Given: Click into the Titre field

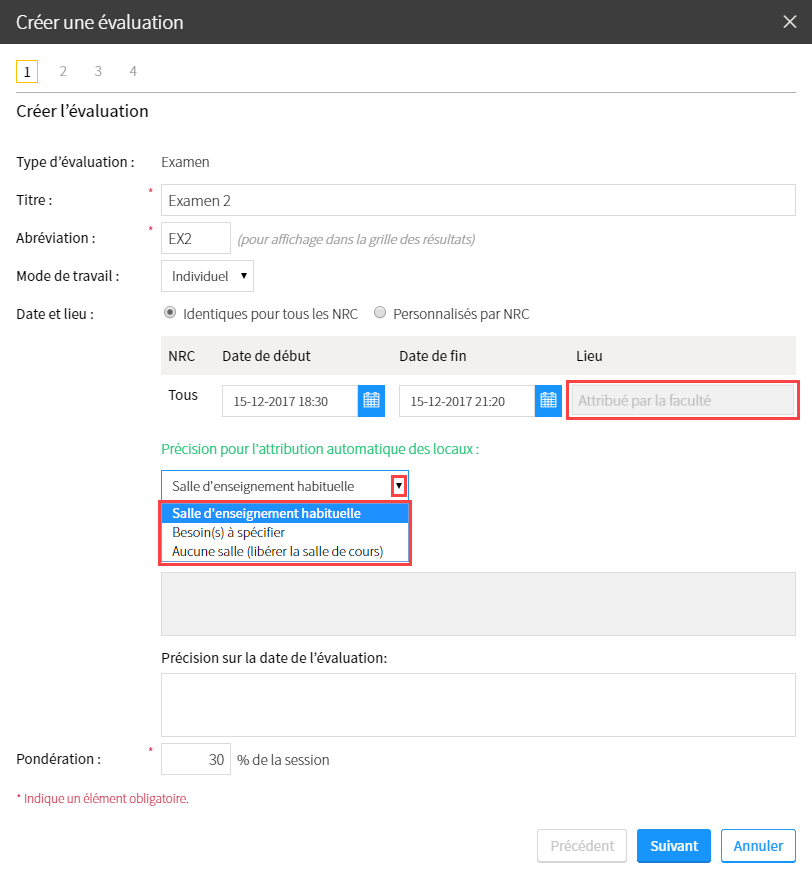Looking at the screenshot, I should [x=478, y=200].
